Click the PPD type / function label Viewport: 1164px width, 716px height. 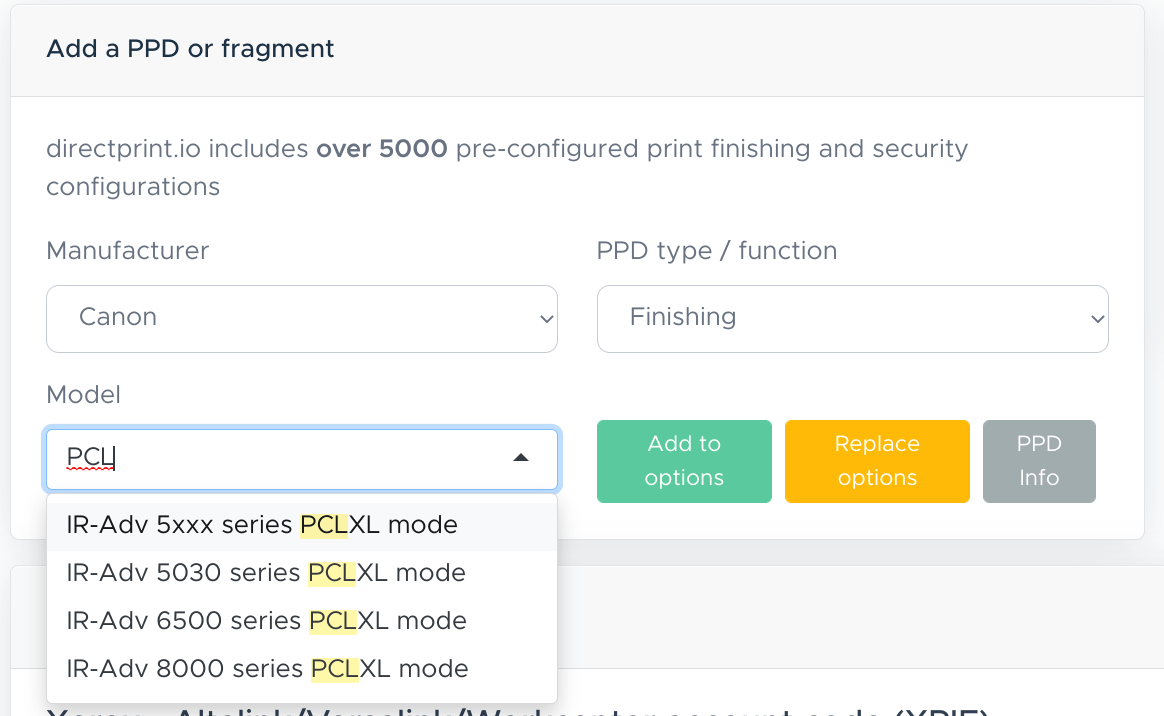pos(716,250)
